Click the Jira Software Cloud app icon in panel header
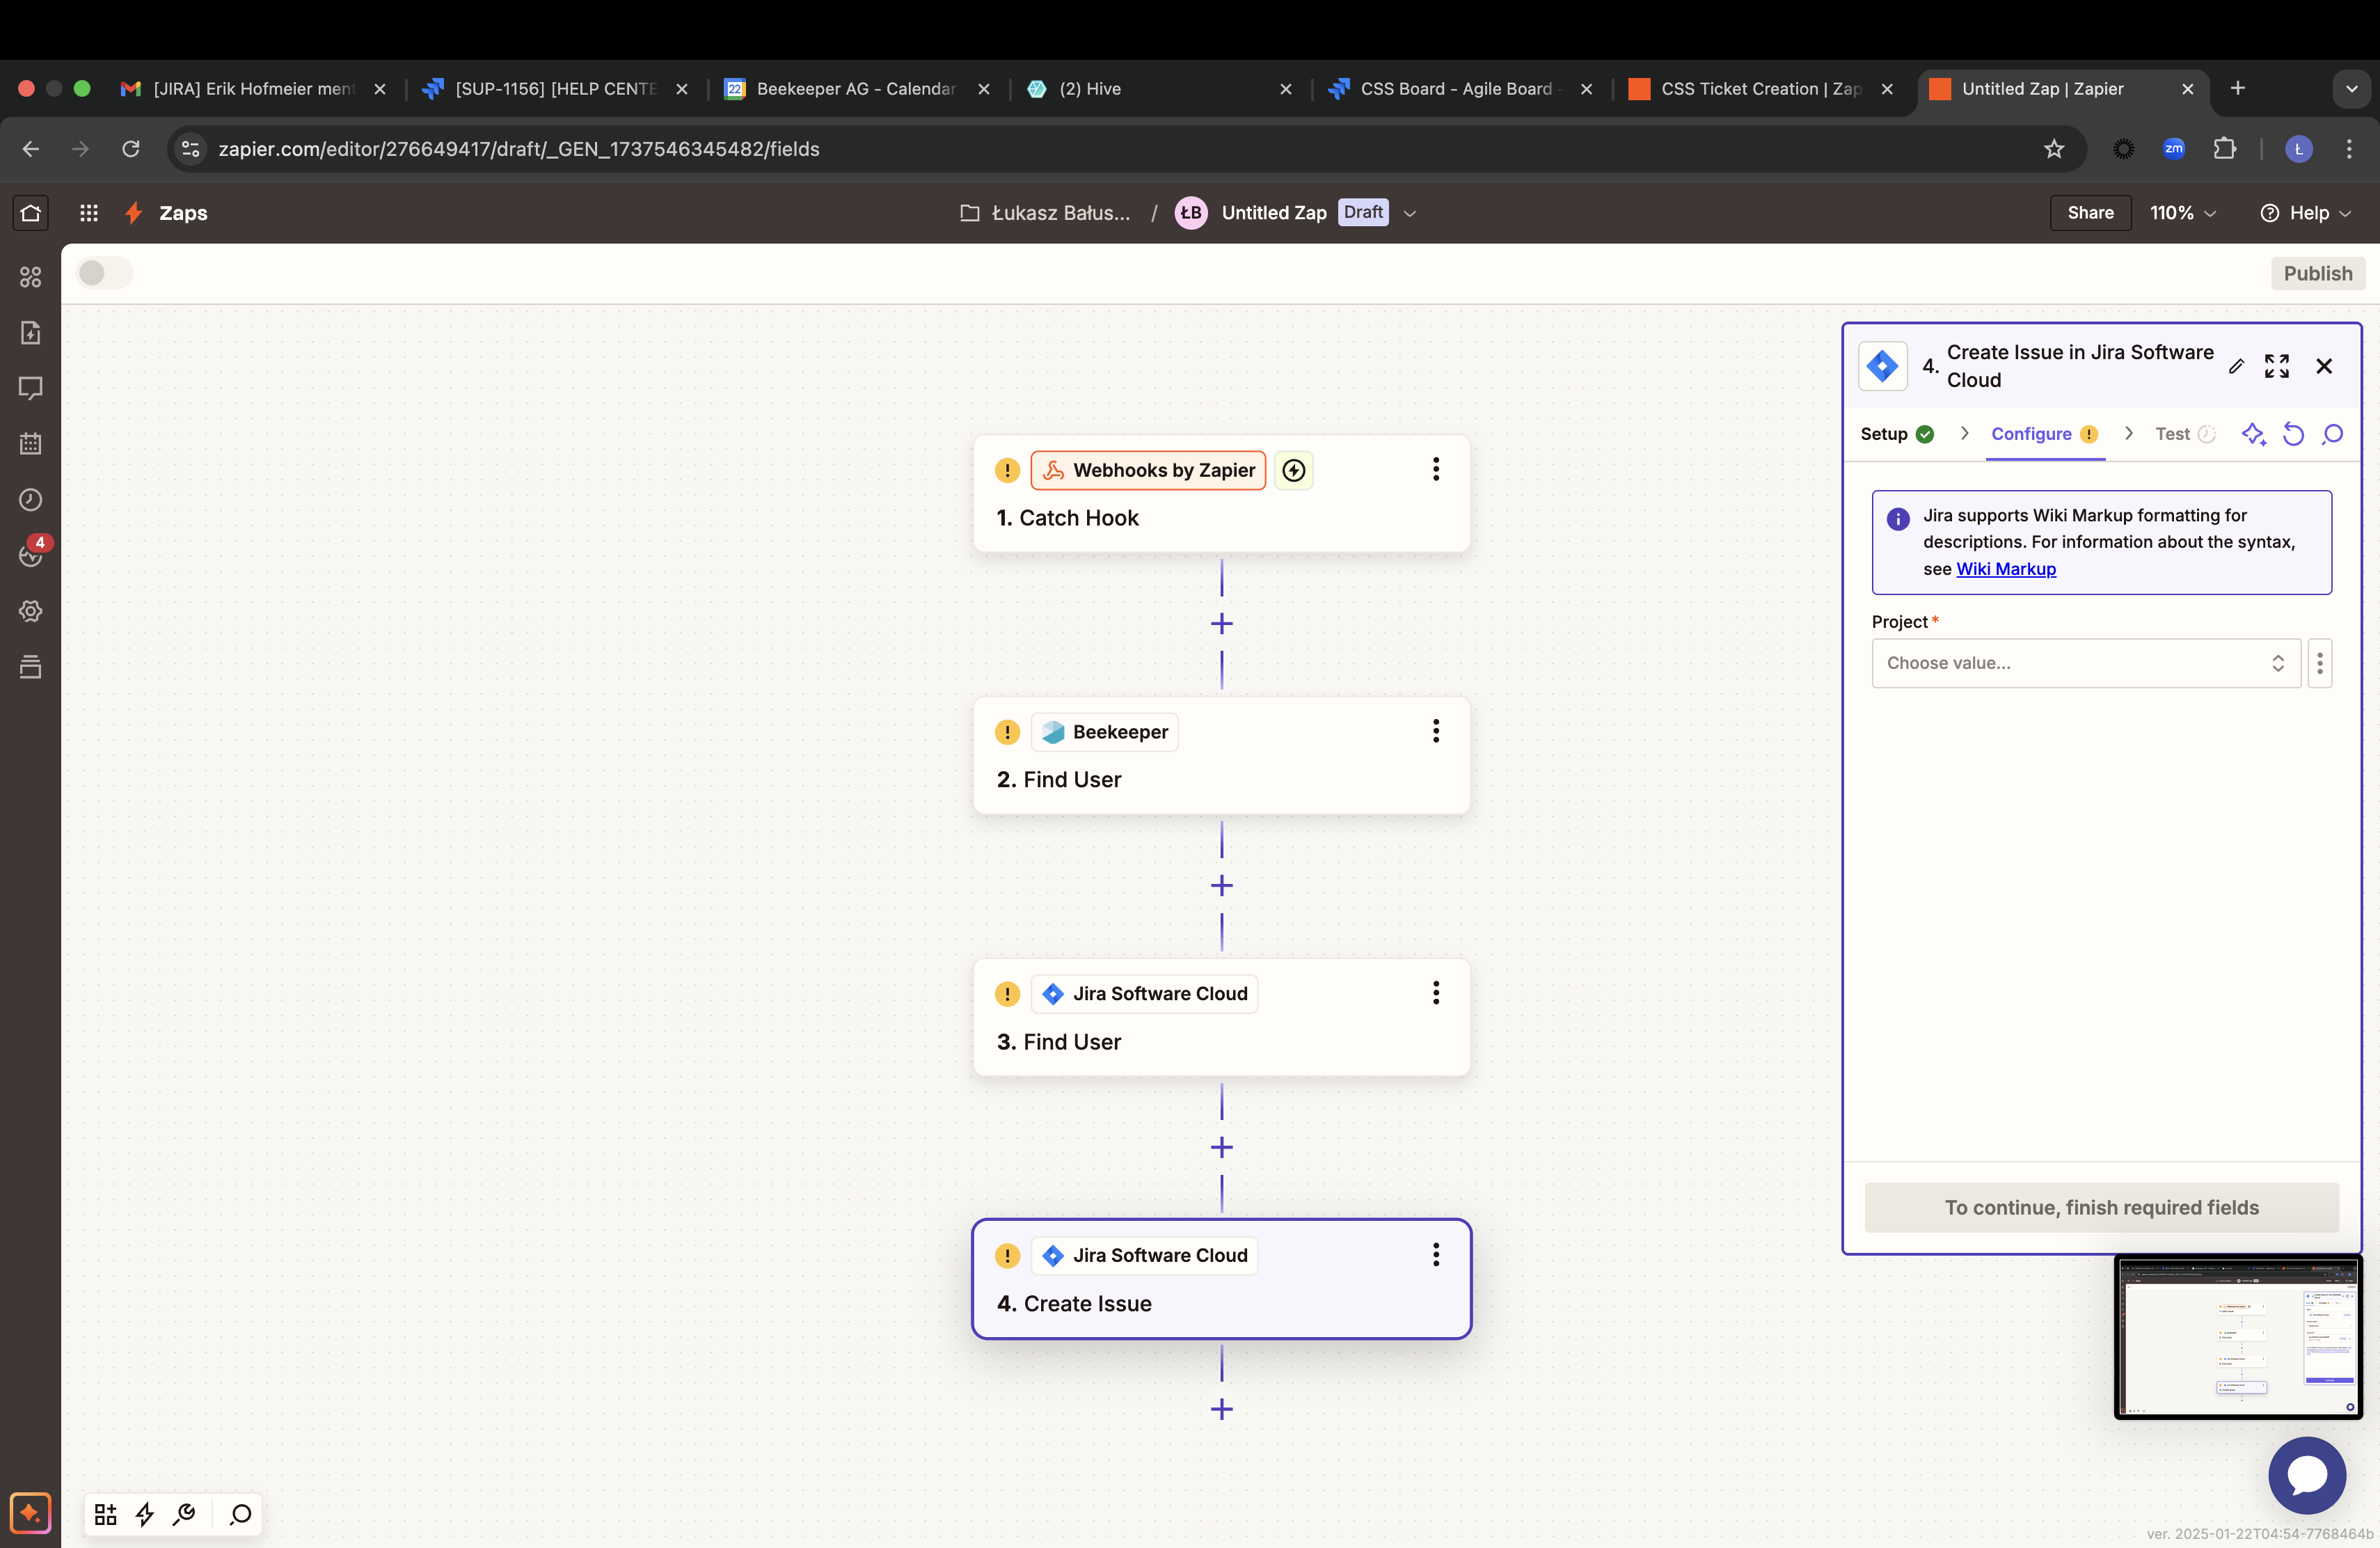2380x1548 pixels. (1882, 366)
